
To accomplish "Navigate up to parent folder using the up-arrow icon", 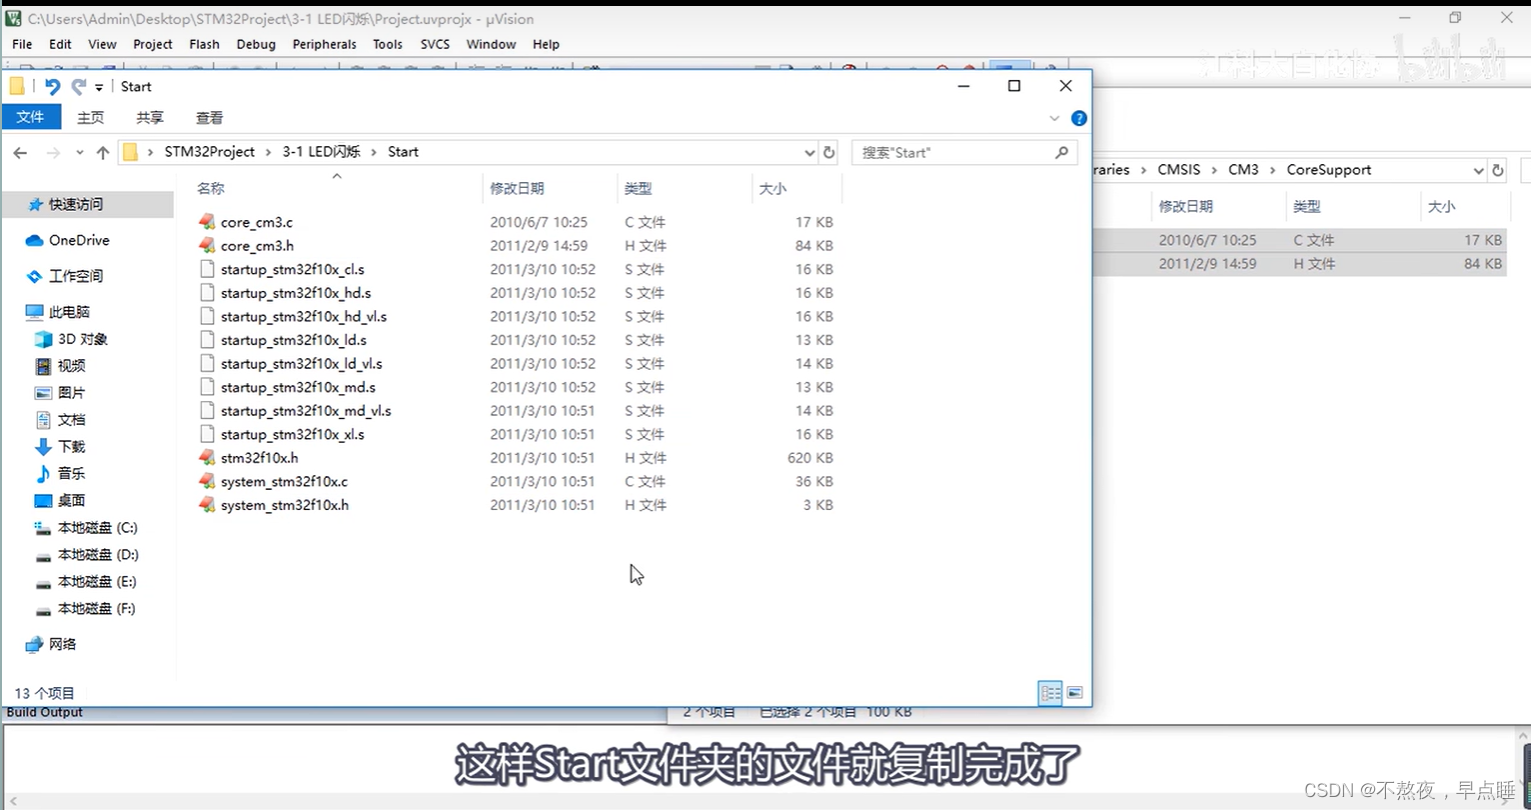I will click(104, 151).
